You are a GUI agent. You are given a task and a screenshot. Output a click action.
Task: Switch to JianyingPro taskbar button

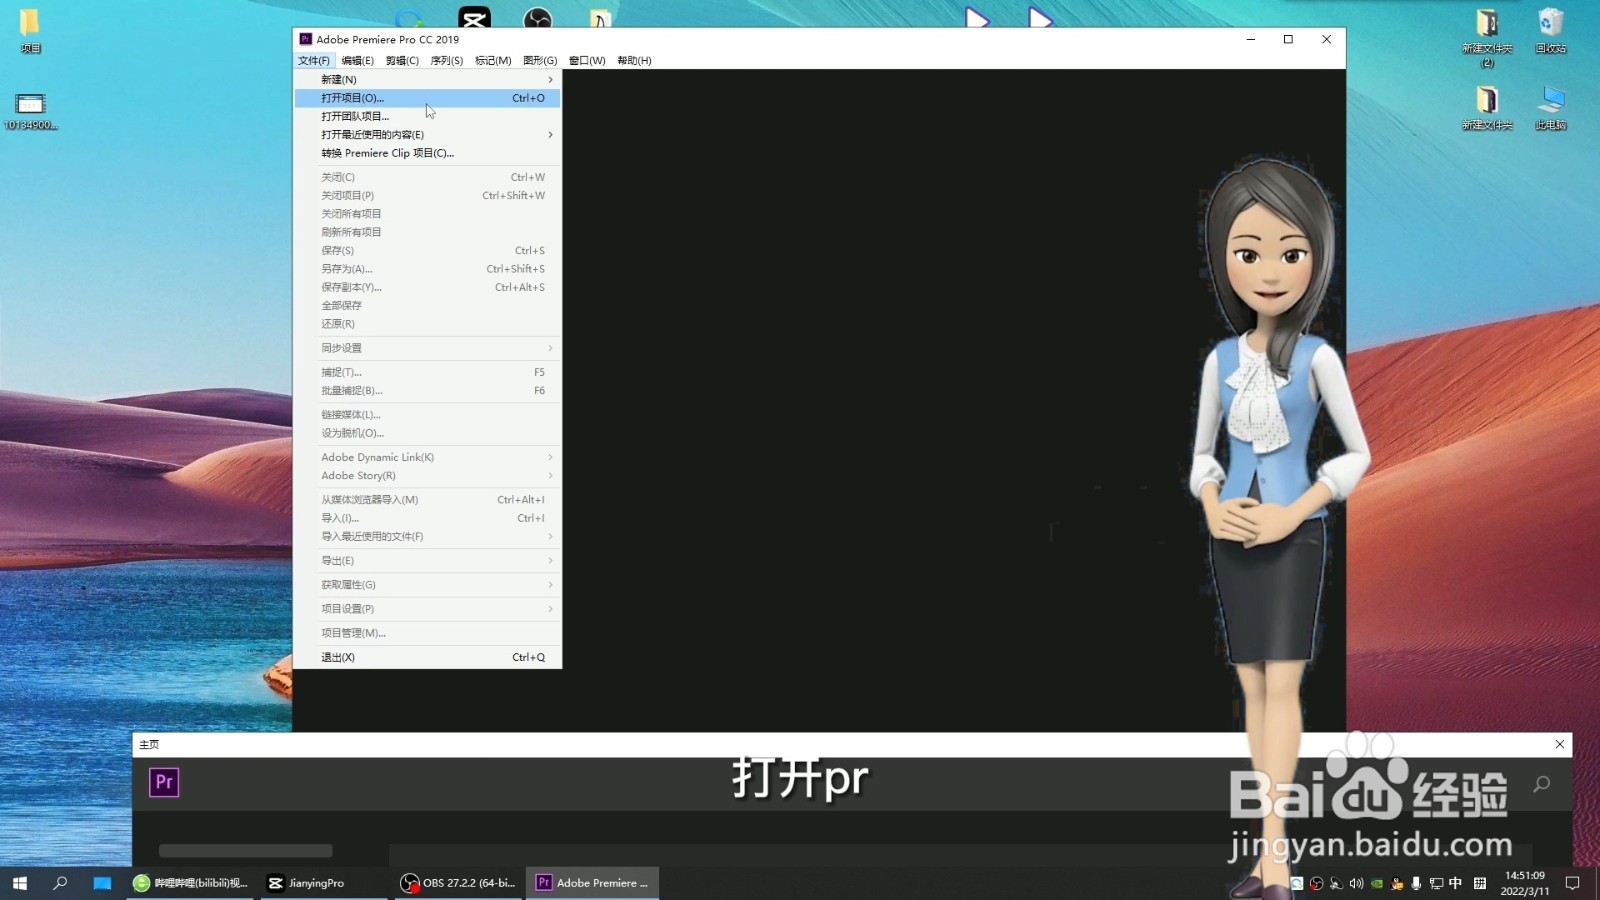coord(326,883)
